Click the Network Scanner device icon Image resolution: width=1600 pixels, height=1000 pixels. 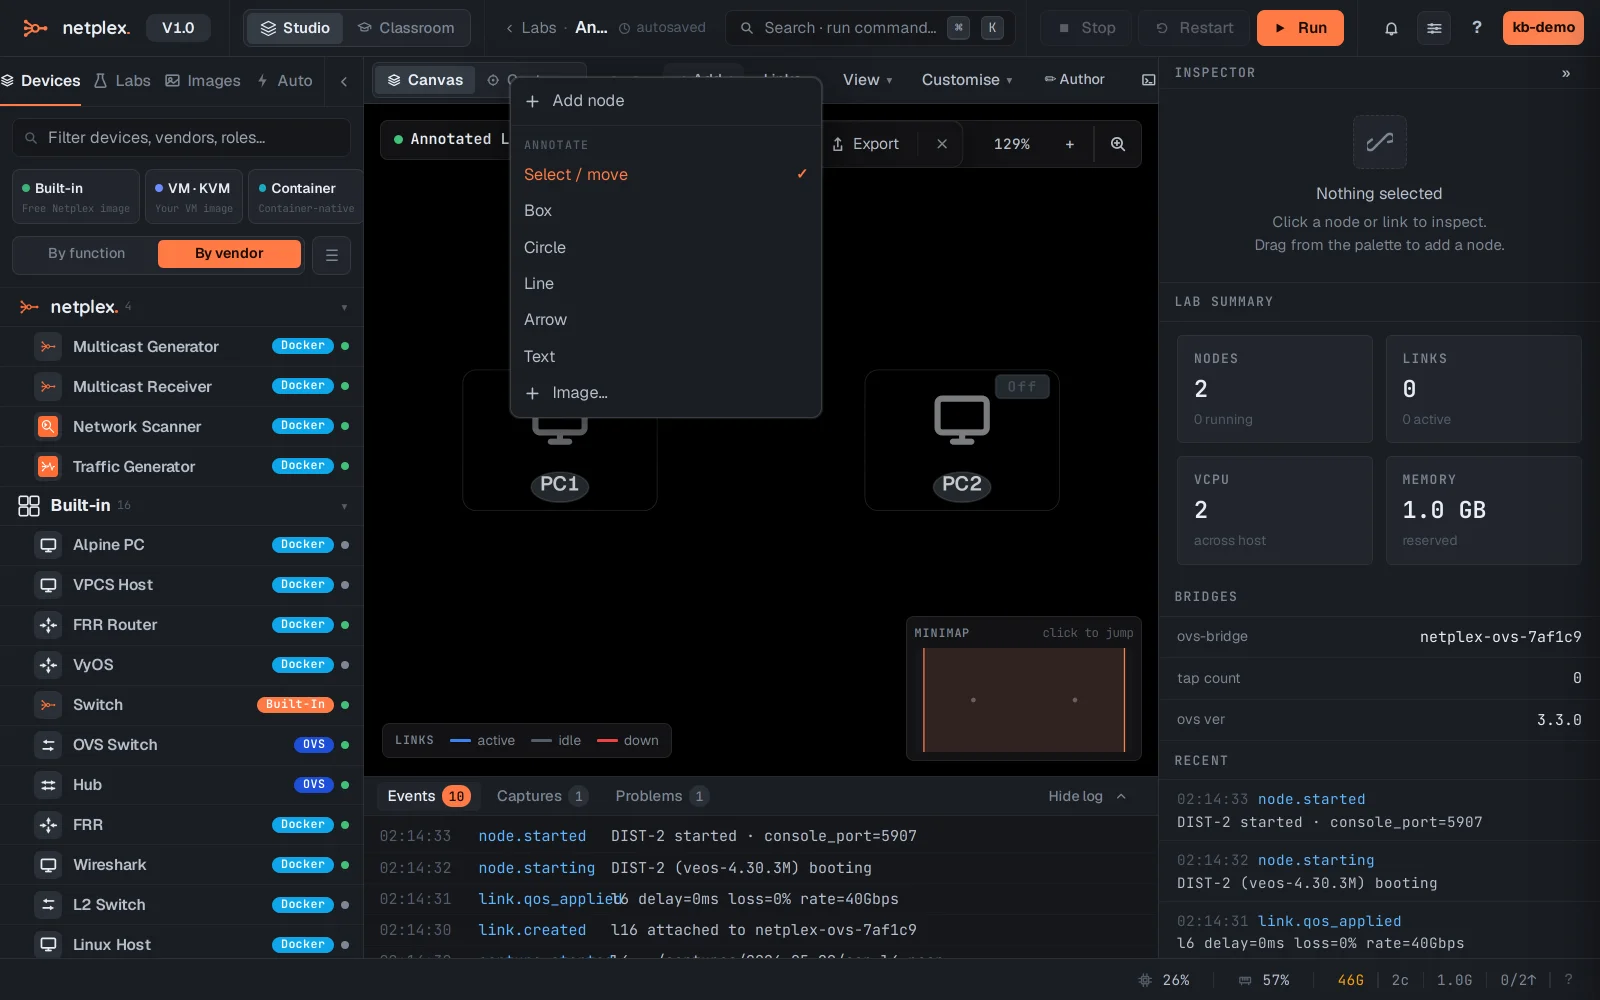[x=47, y=427]
